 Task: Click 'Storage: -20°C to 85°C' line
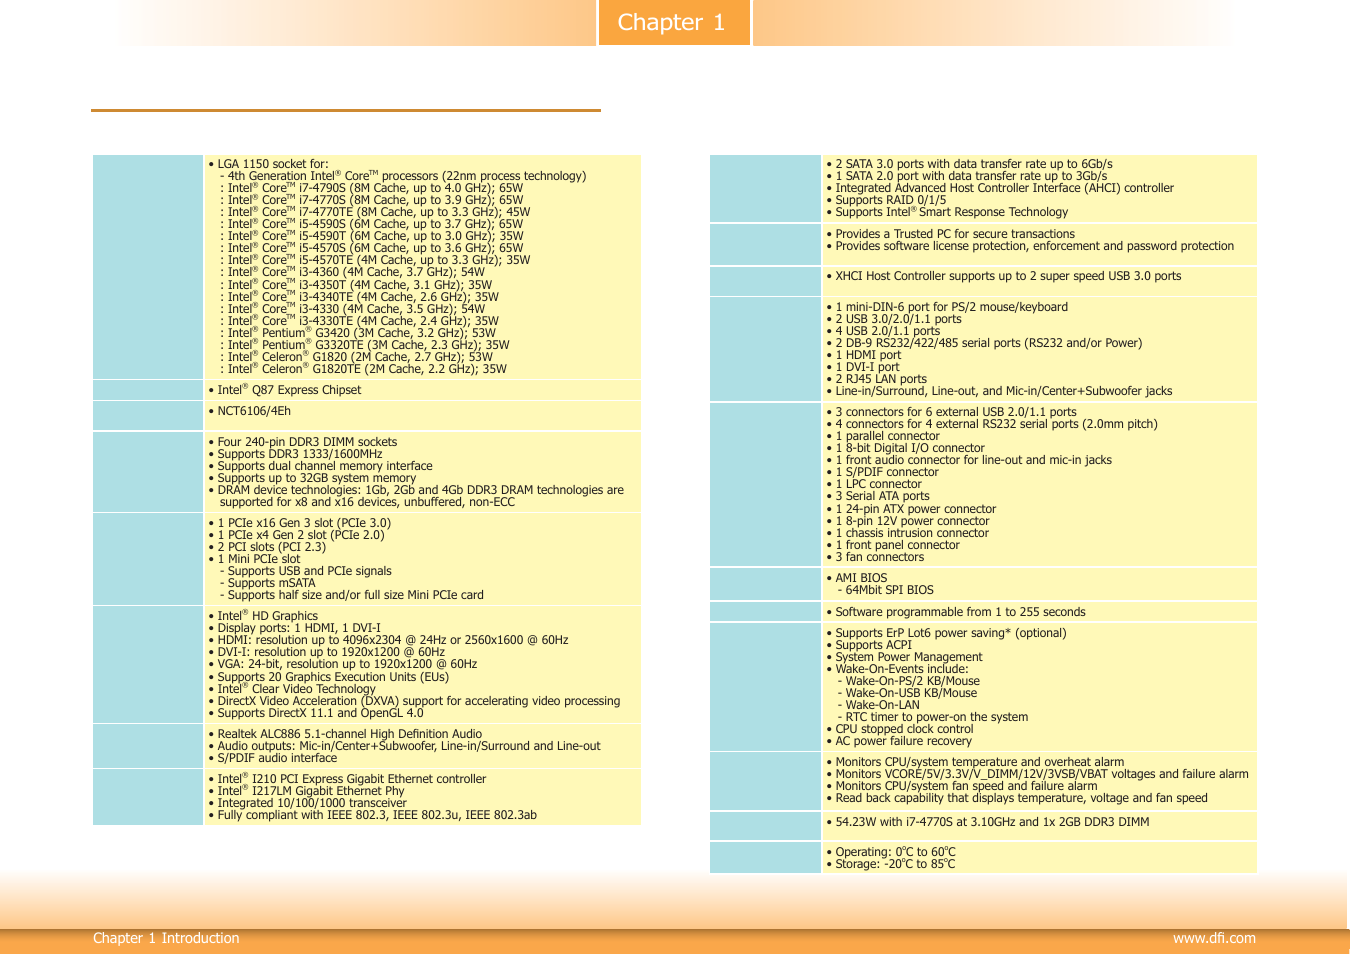pos(890,864)
